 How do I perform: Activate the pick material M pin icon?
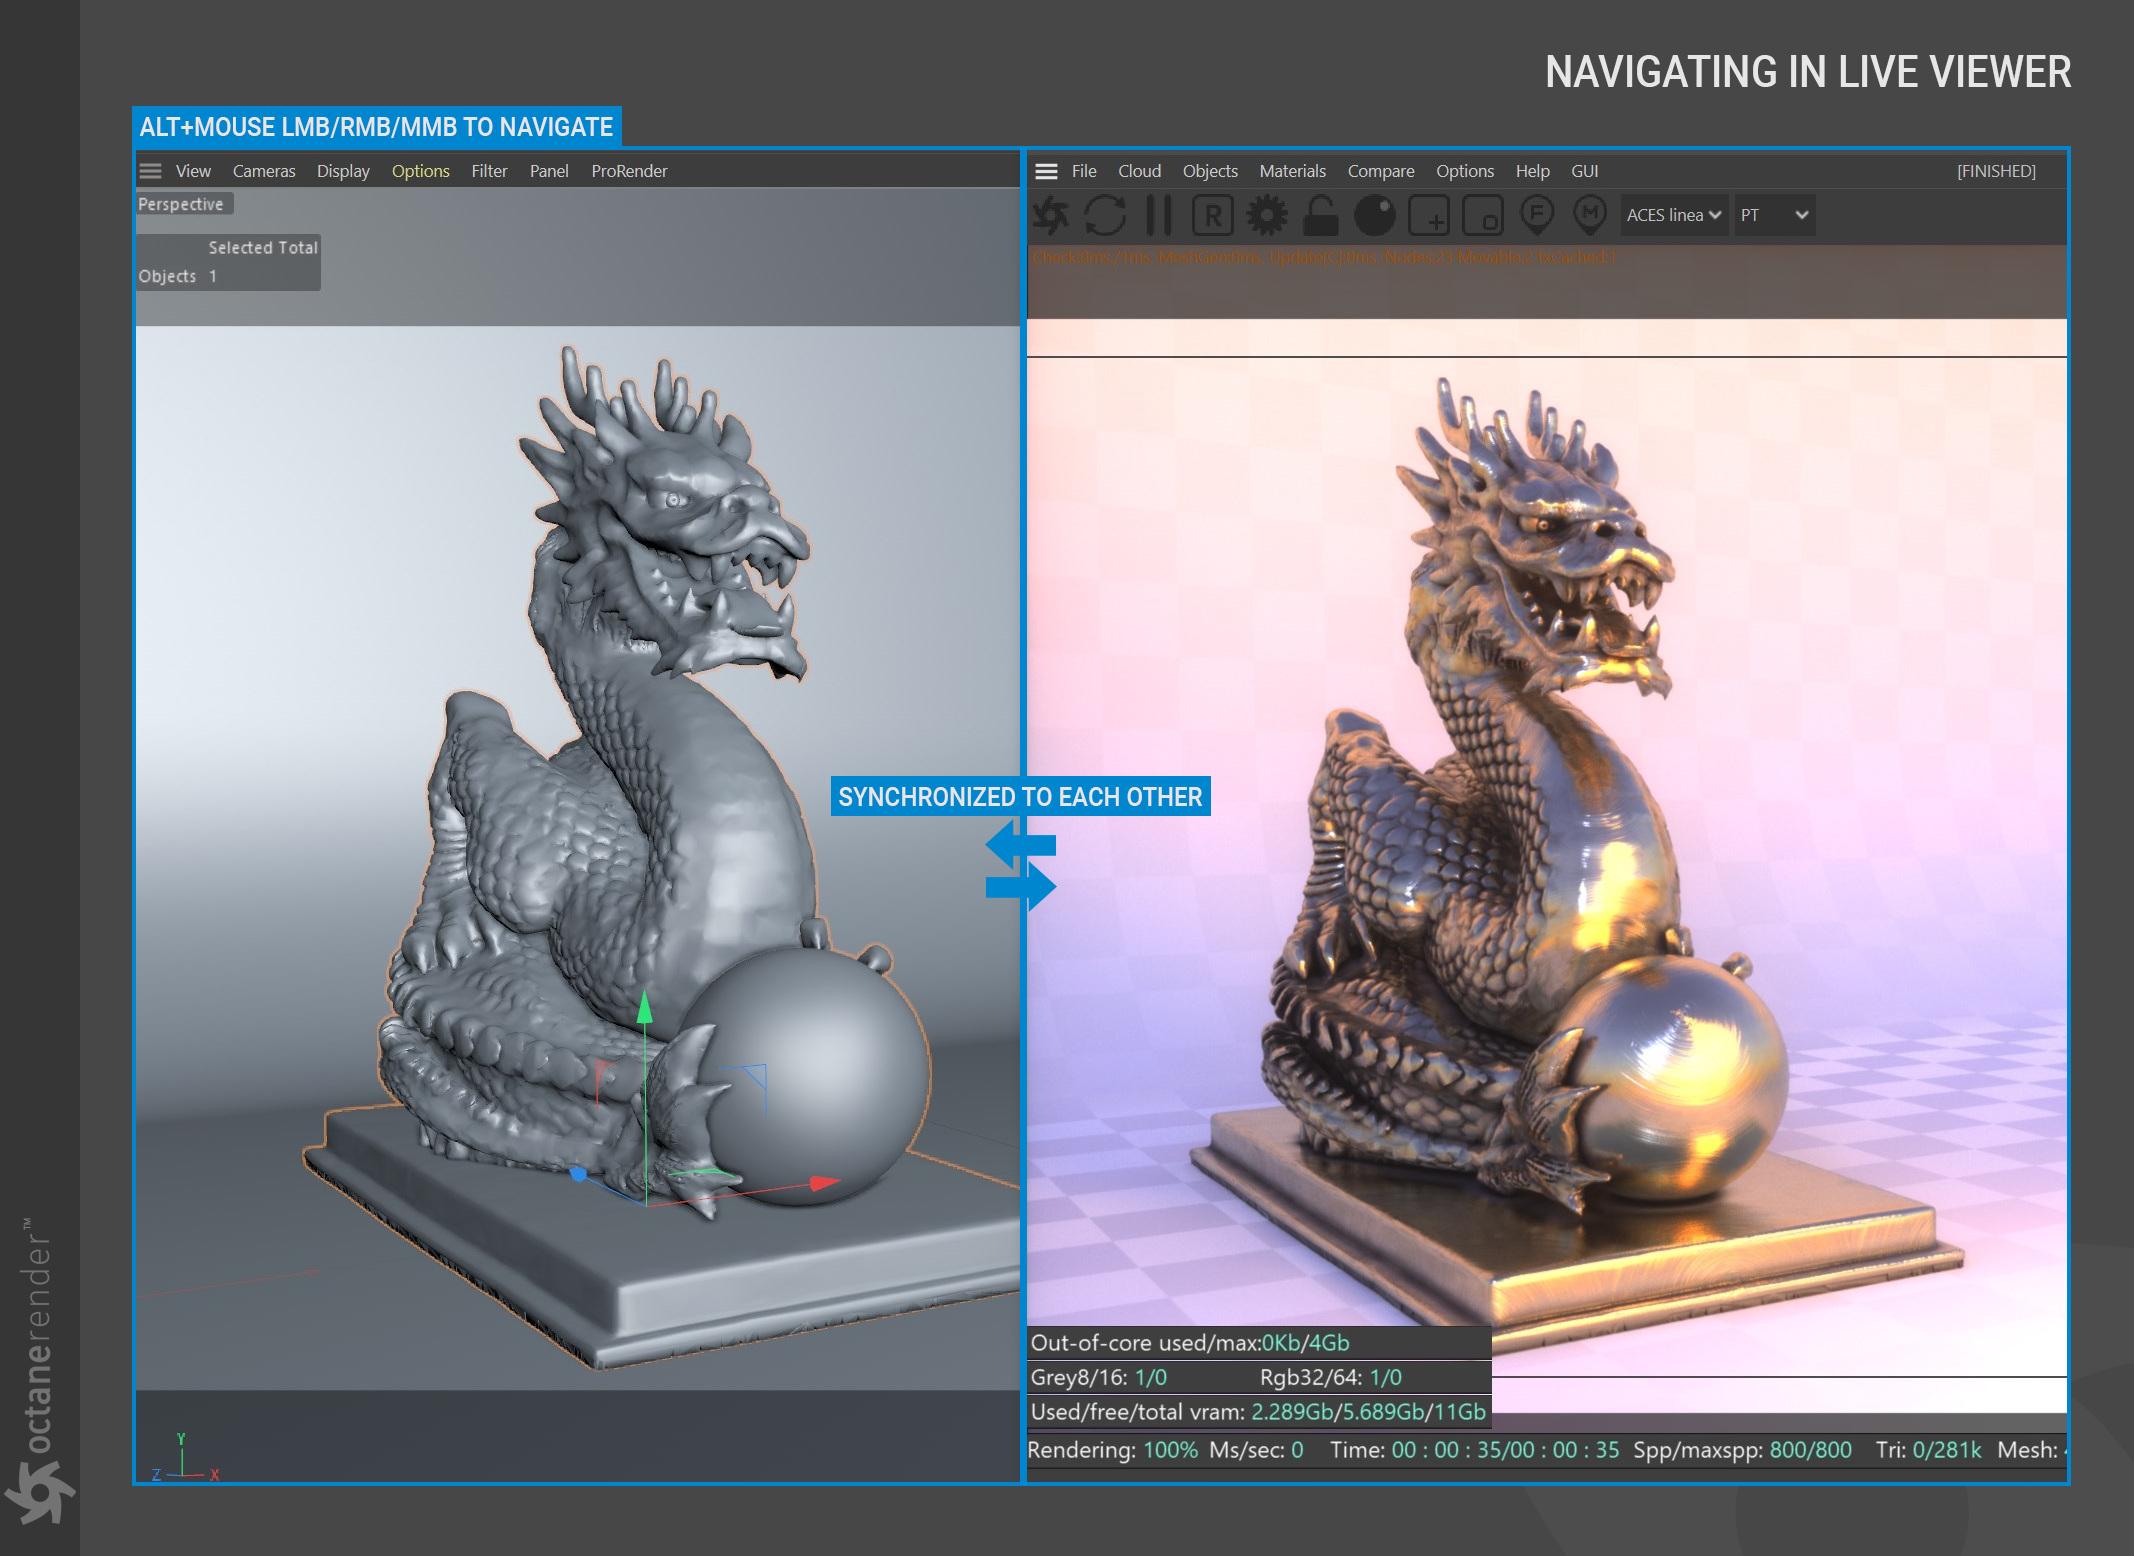(x=1590, y=213)
